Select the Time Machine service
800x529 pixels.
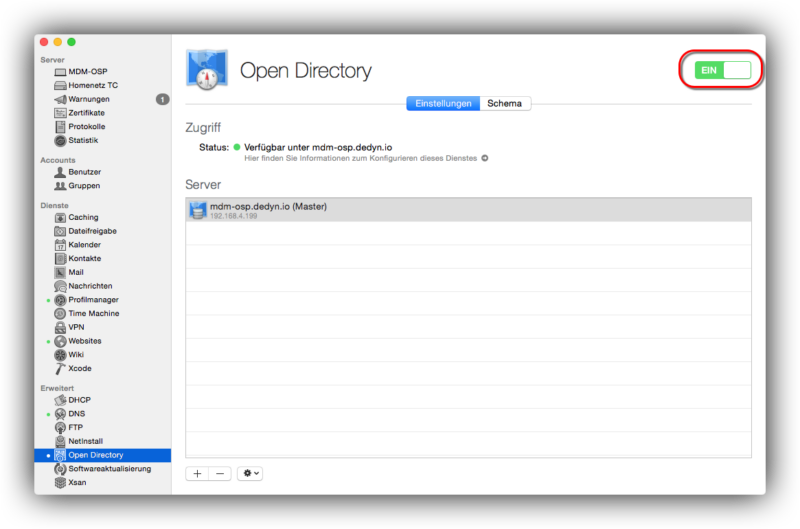point(92,313)
